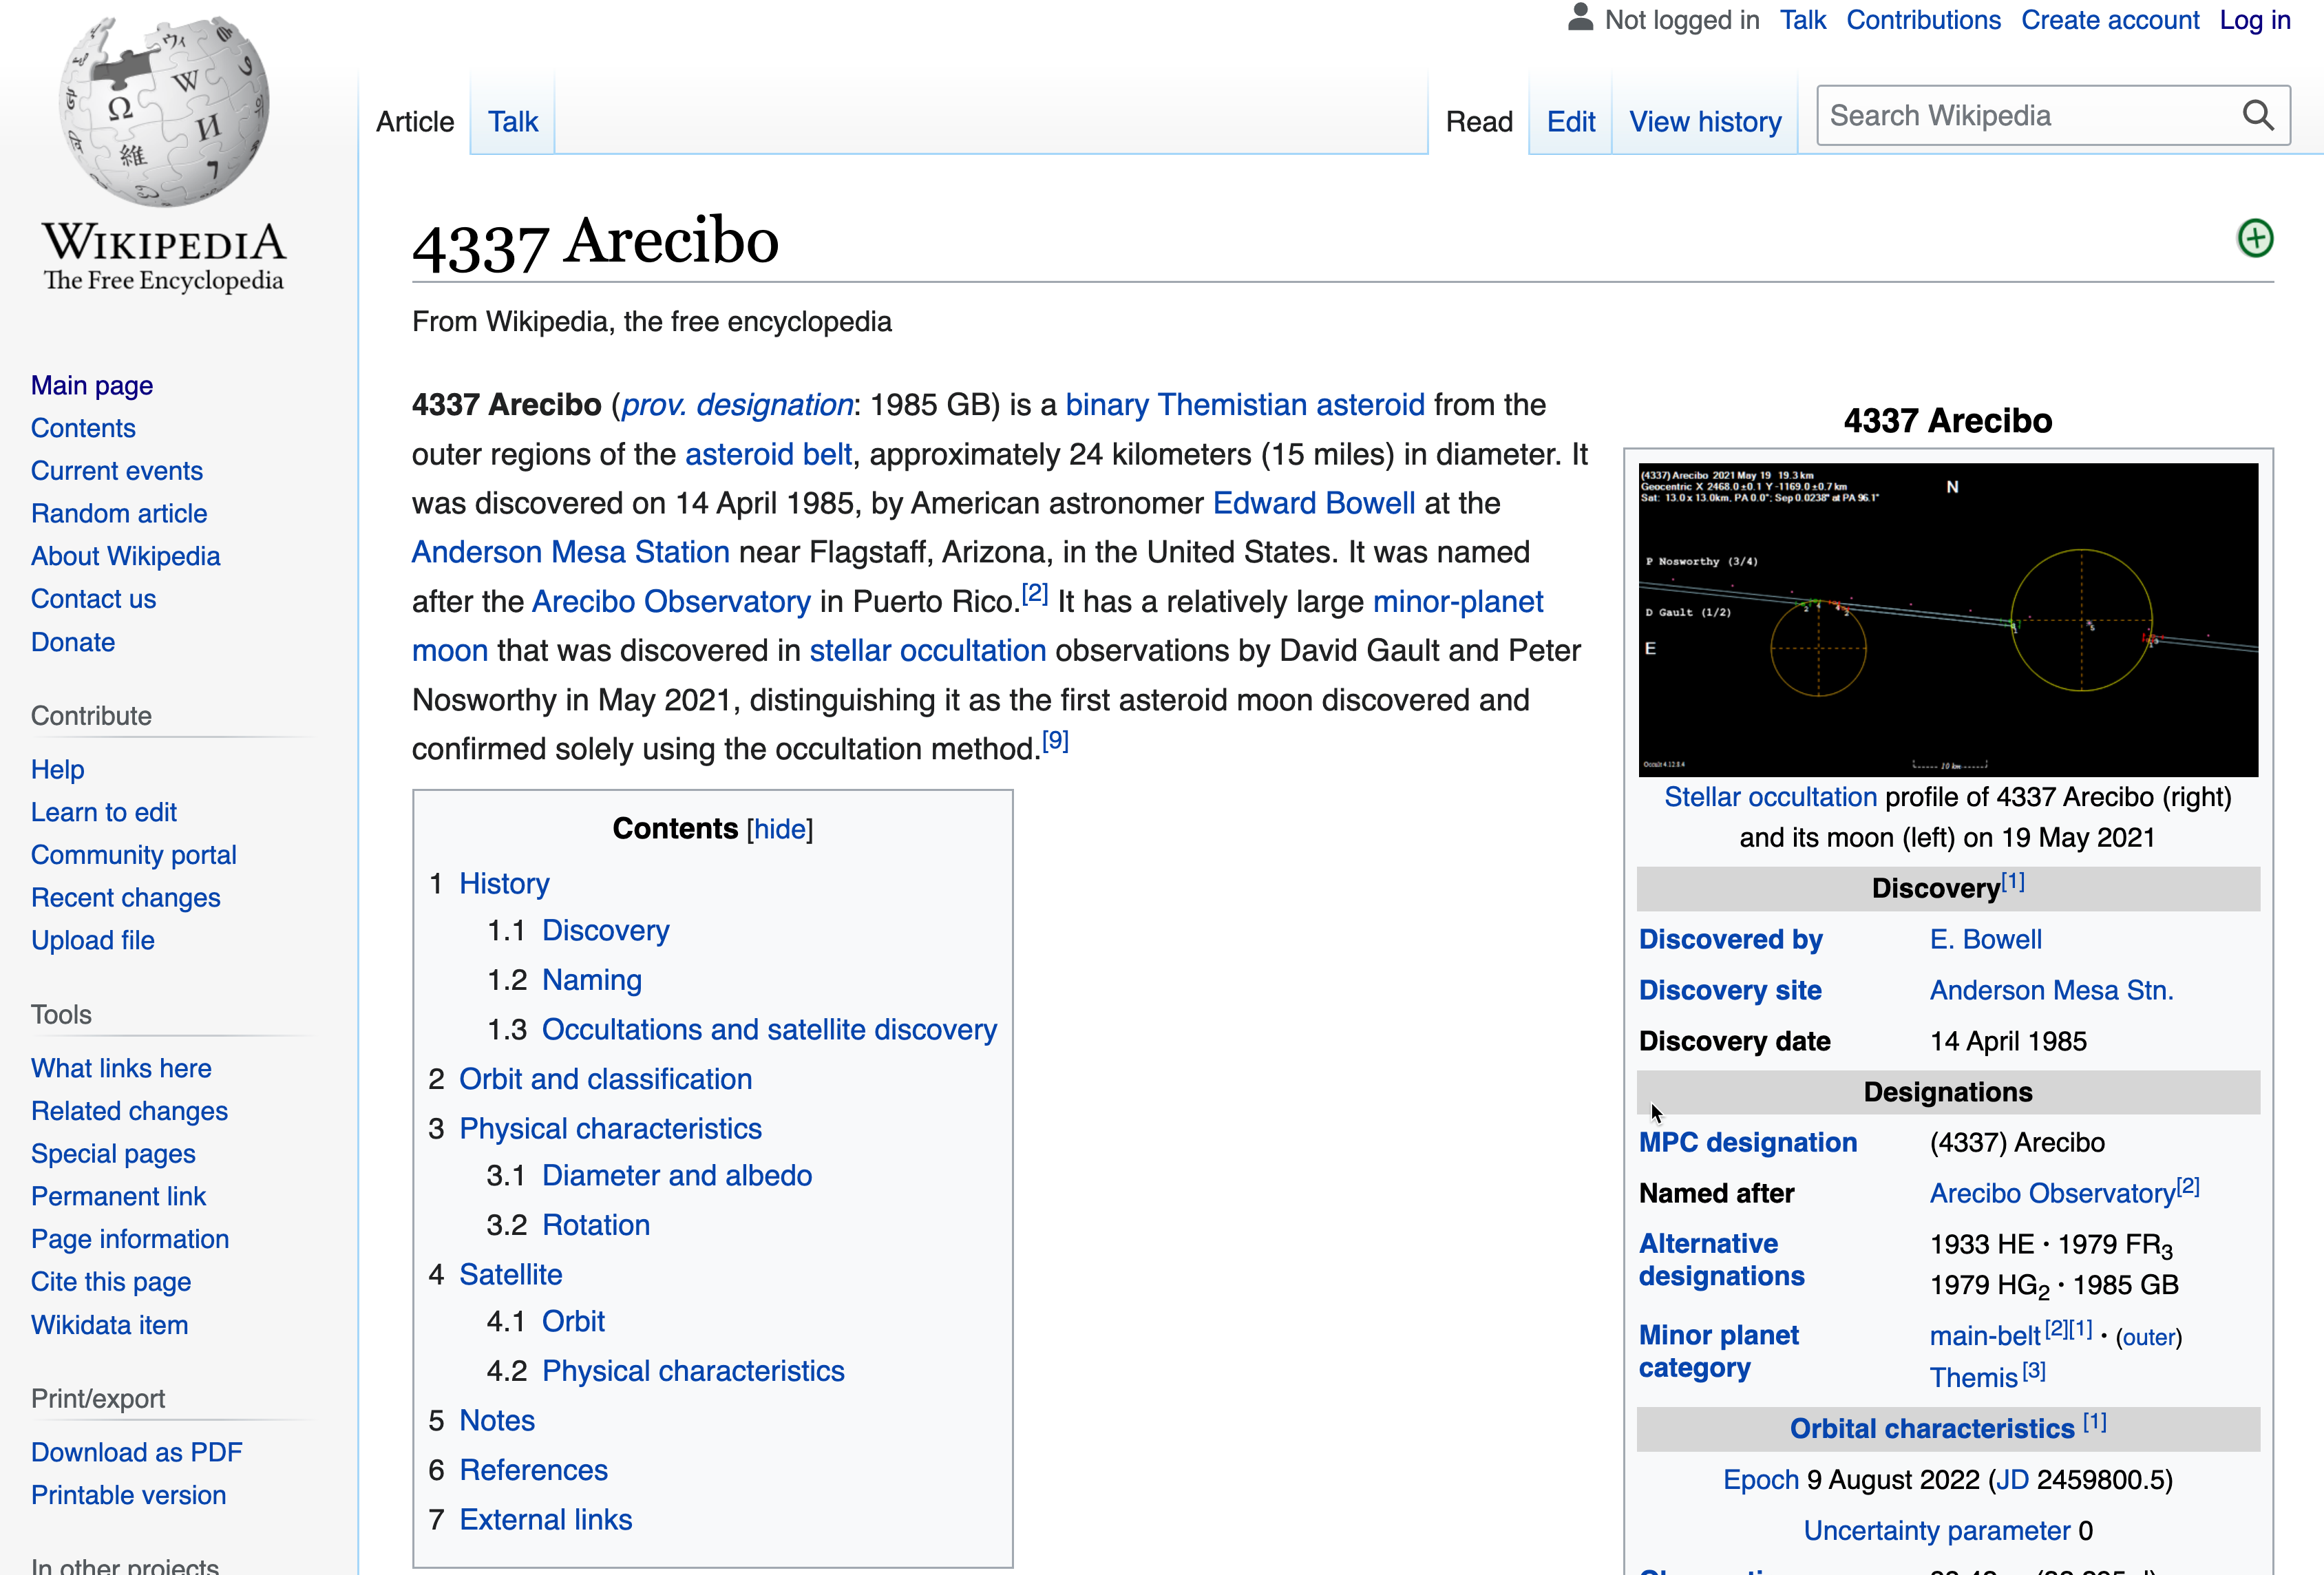Viewport: 2324px width, 1575px height.
Task: Open the Wikidata item link
Action: point(109,1325)
